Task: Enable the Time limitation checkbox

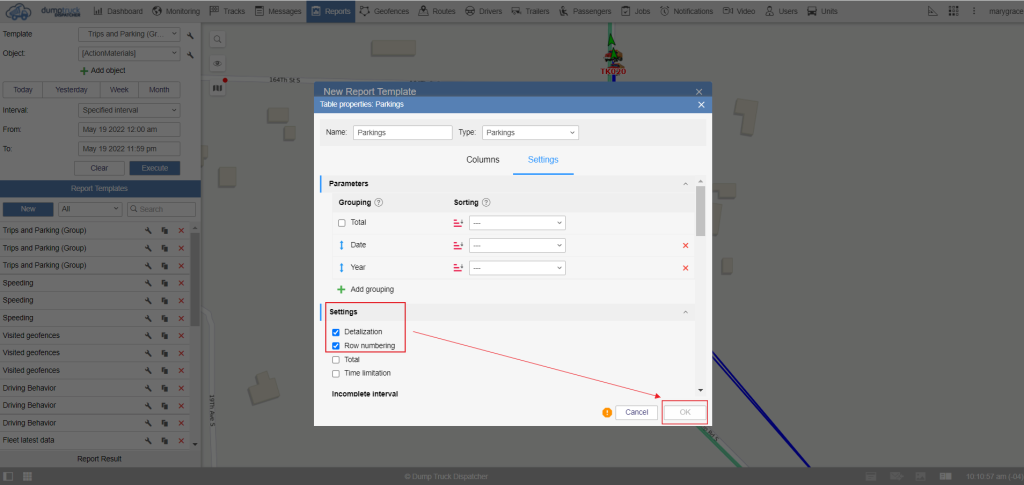Action: 336,373
